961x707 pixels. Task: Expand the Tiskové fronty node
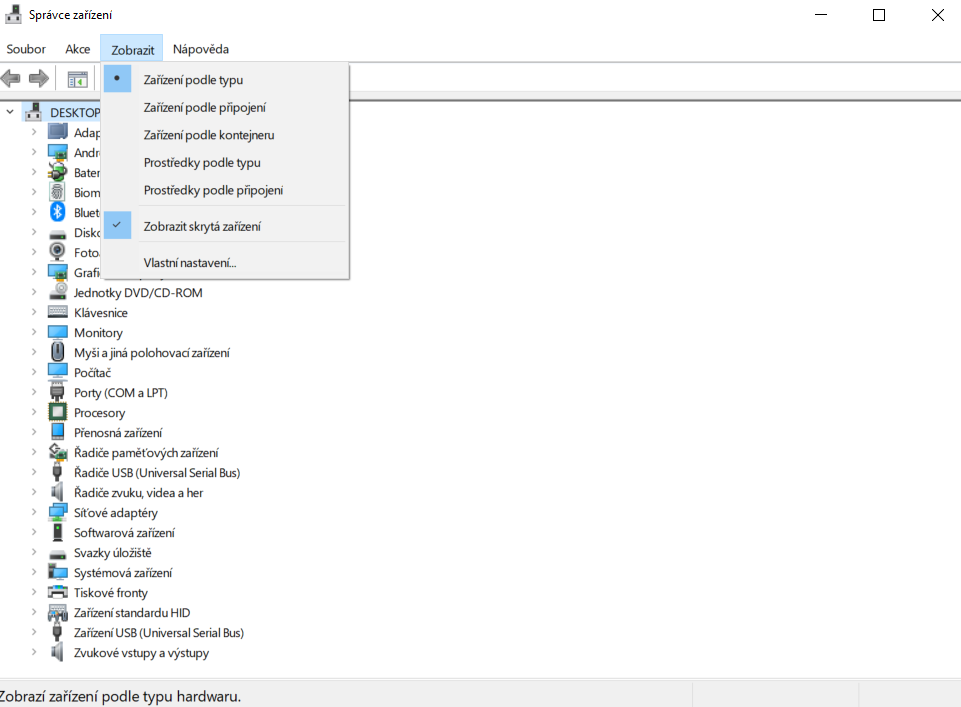pos(34,592)
